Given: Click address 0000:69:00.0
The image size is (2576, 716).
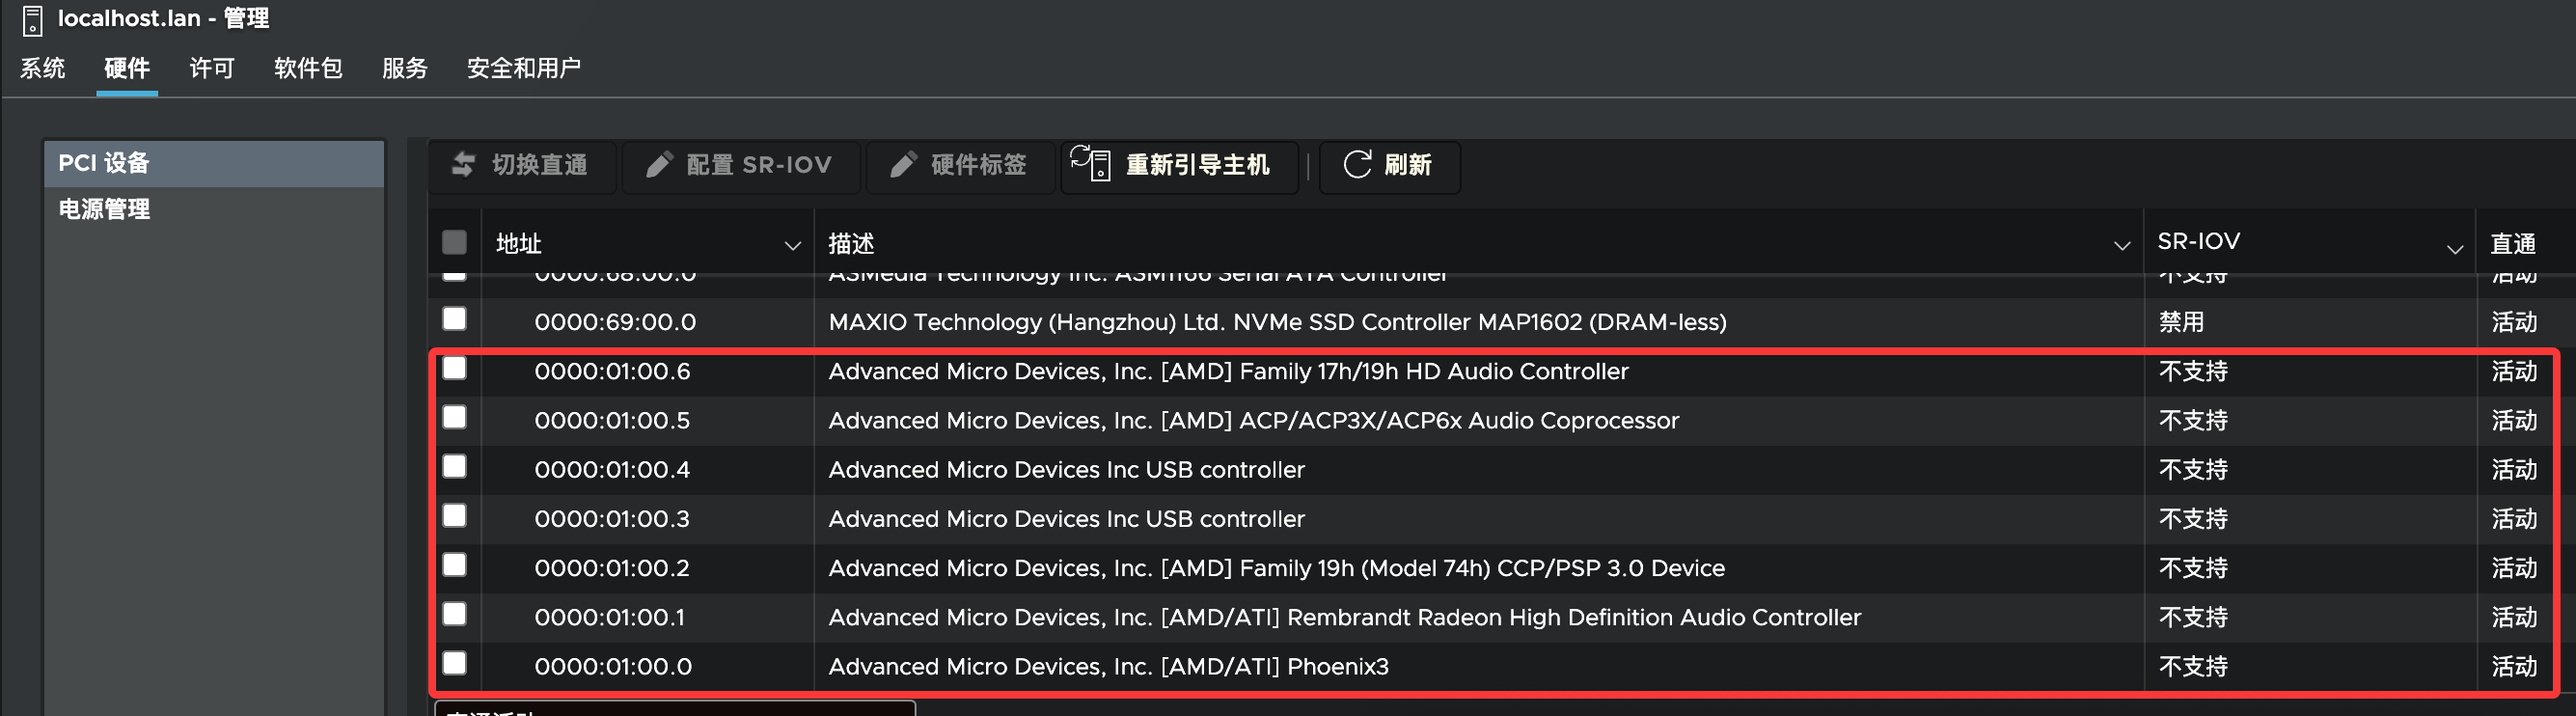Looking at the screenshot, I should pyautogui.click(x=615, y=322).
